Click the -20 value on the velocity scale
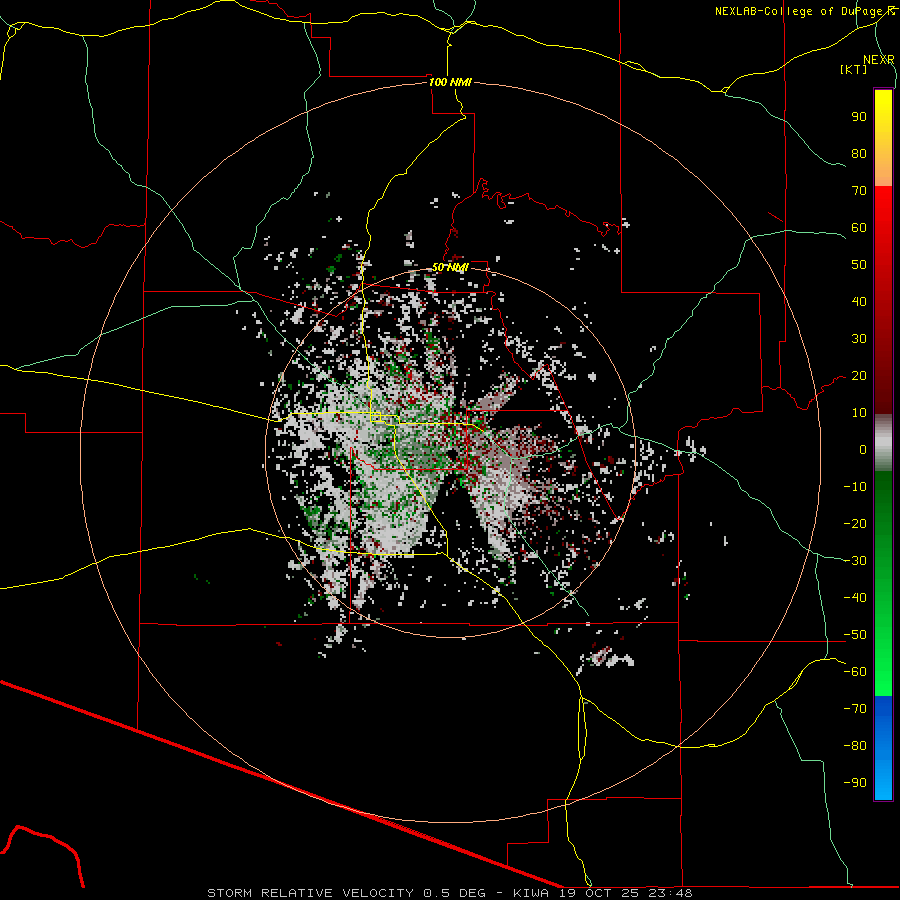This screenshot has height=900, width=900. pos(855,523)
